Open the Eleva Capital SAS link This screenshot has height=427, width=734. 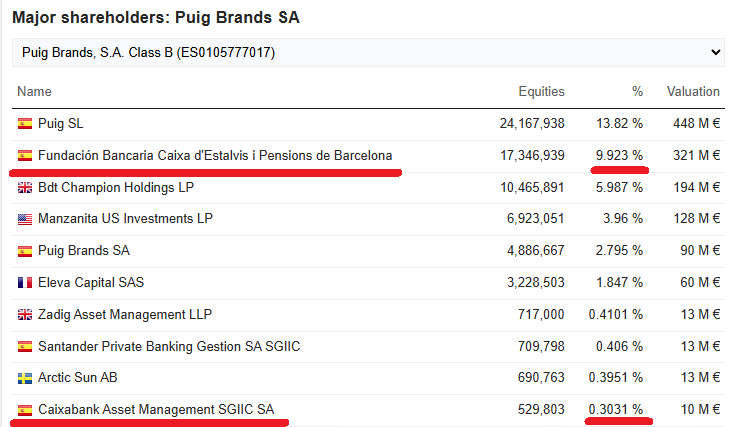pyautogui.click(x=91, y=282)
